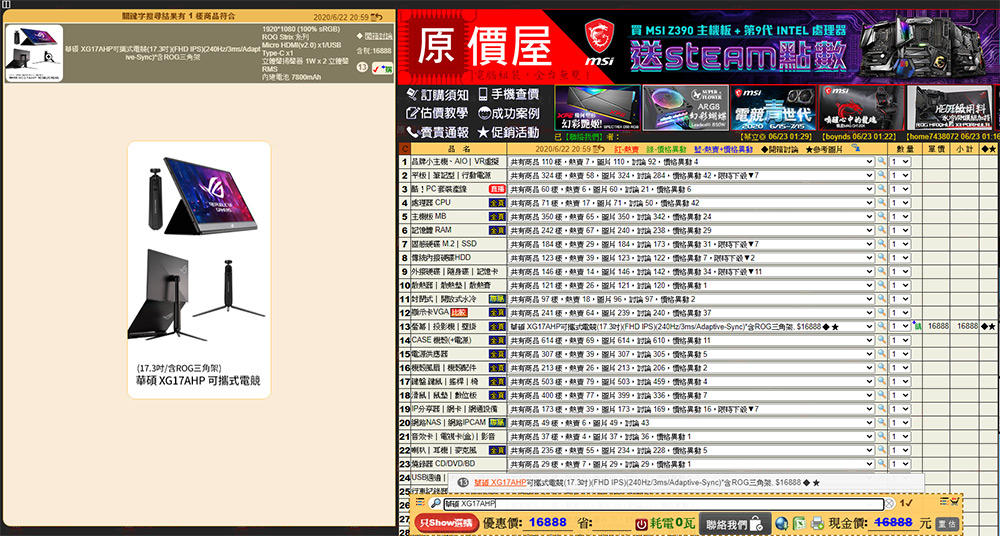Click the list icon at the left of the search bar
This screenshot has width=1000, height=536.
click(x=420, y=503)
